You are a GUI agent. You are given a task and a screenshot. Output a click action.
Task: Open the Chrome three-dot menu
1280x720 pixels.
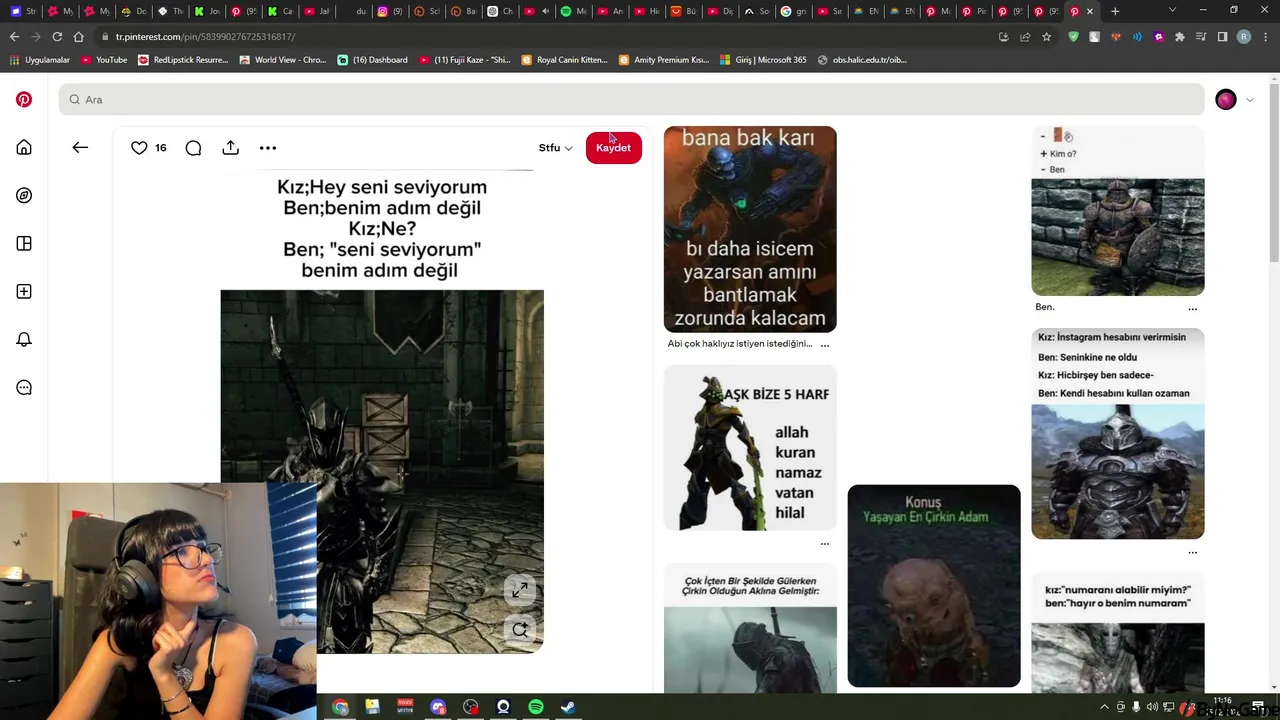[x=1265, y=37]
